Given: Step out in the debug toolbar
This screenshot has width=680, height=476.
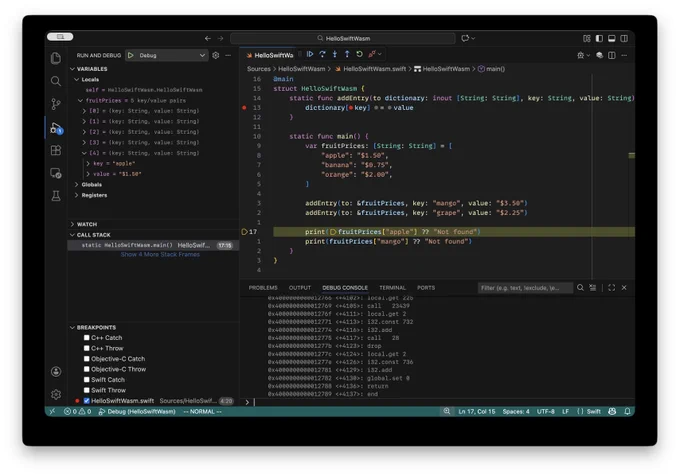Looking at the screenshot, I should tap(347, 54).
